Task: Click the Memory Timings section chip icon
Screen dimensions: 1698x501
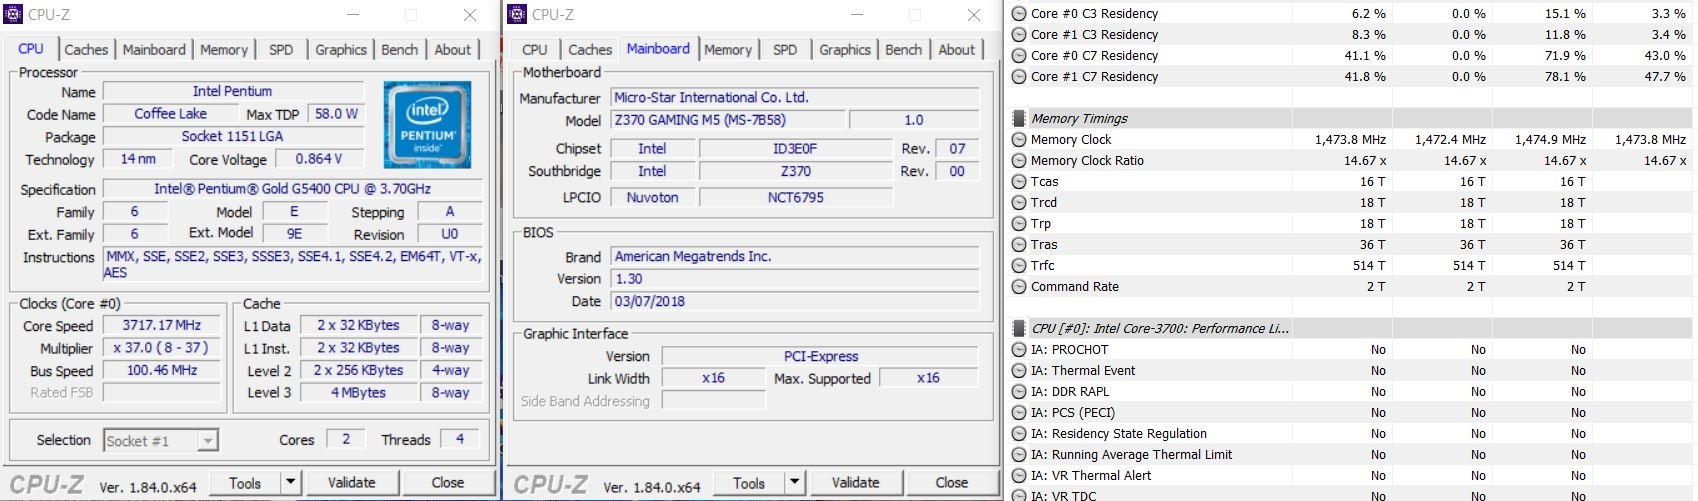Action: coord(1019,118)
